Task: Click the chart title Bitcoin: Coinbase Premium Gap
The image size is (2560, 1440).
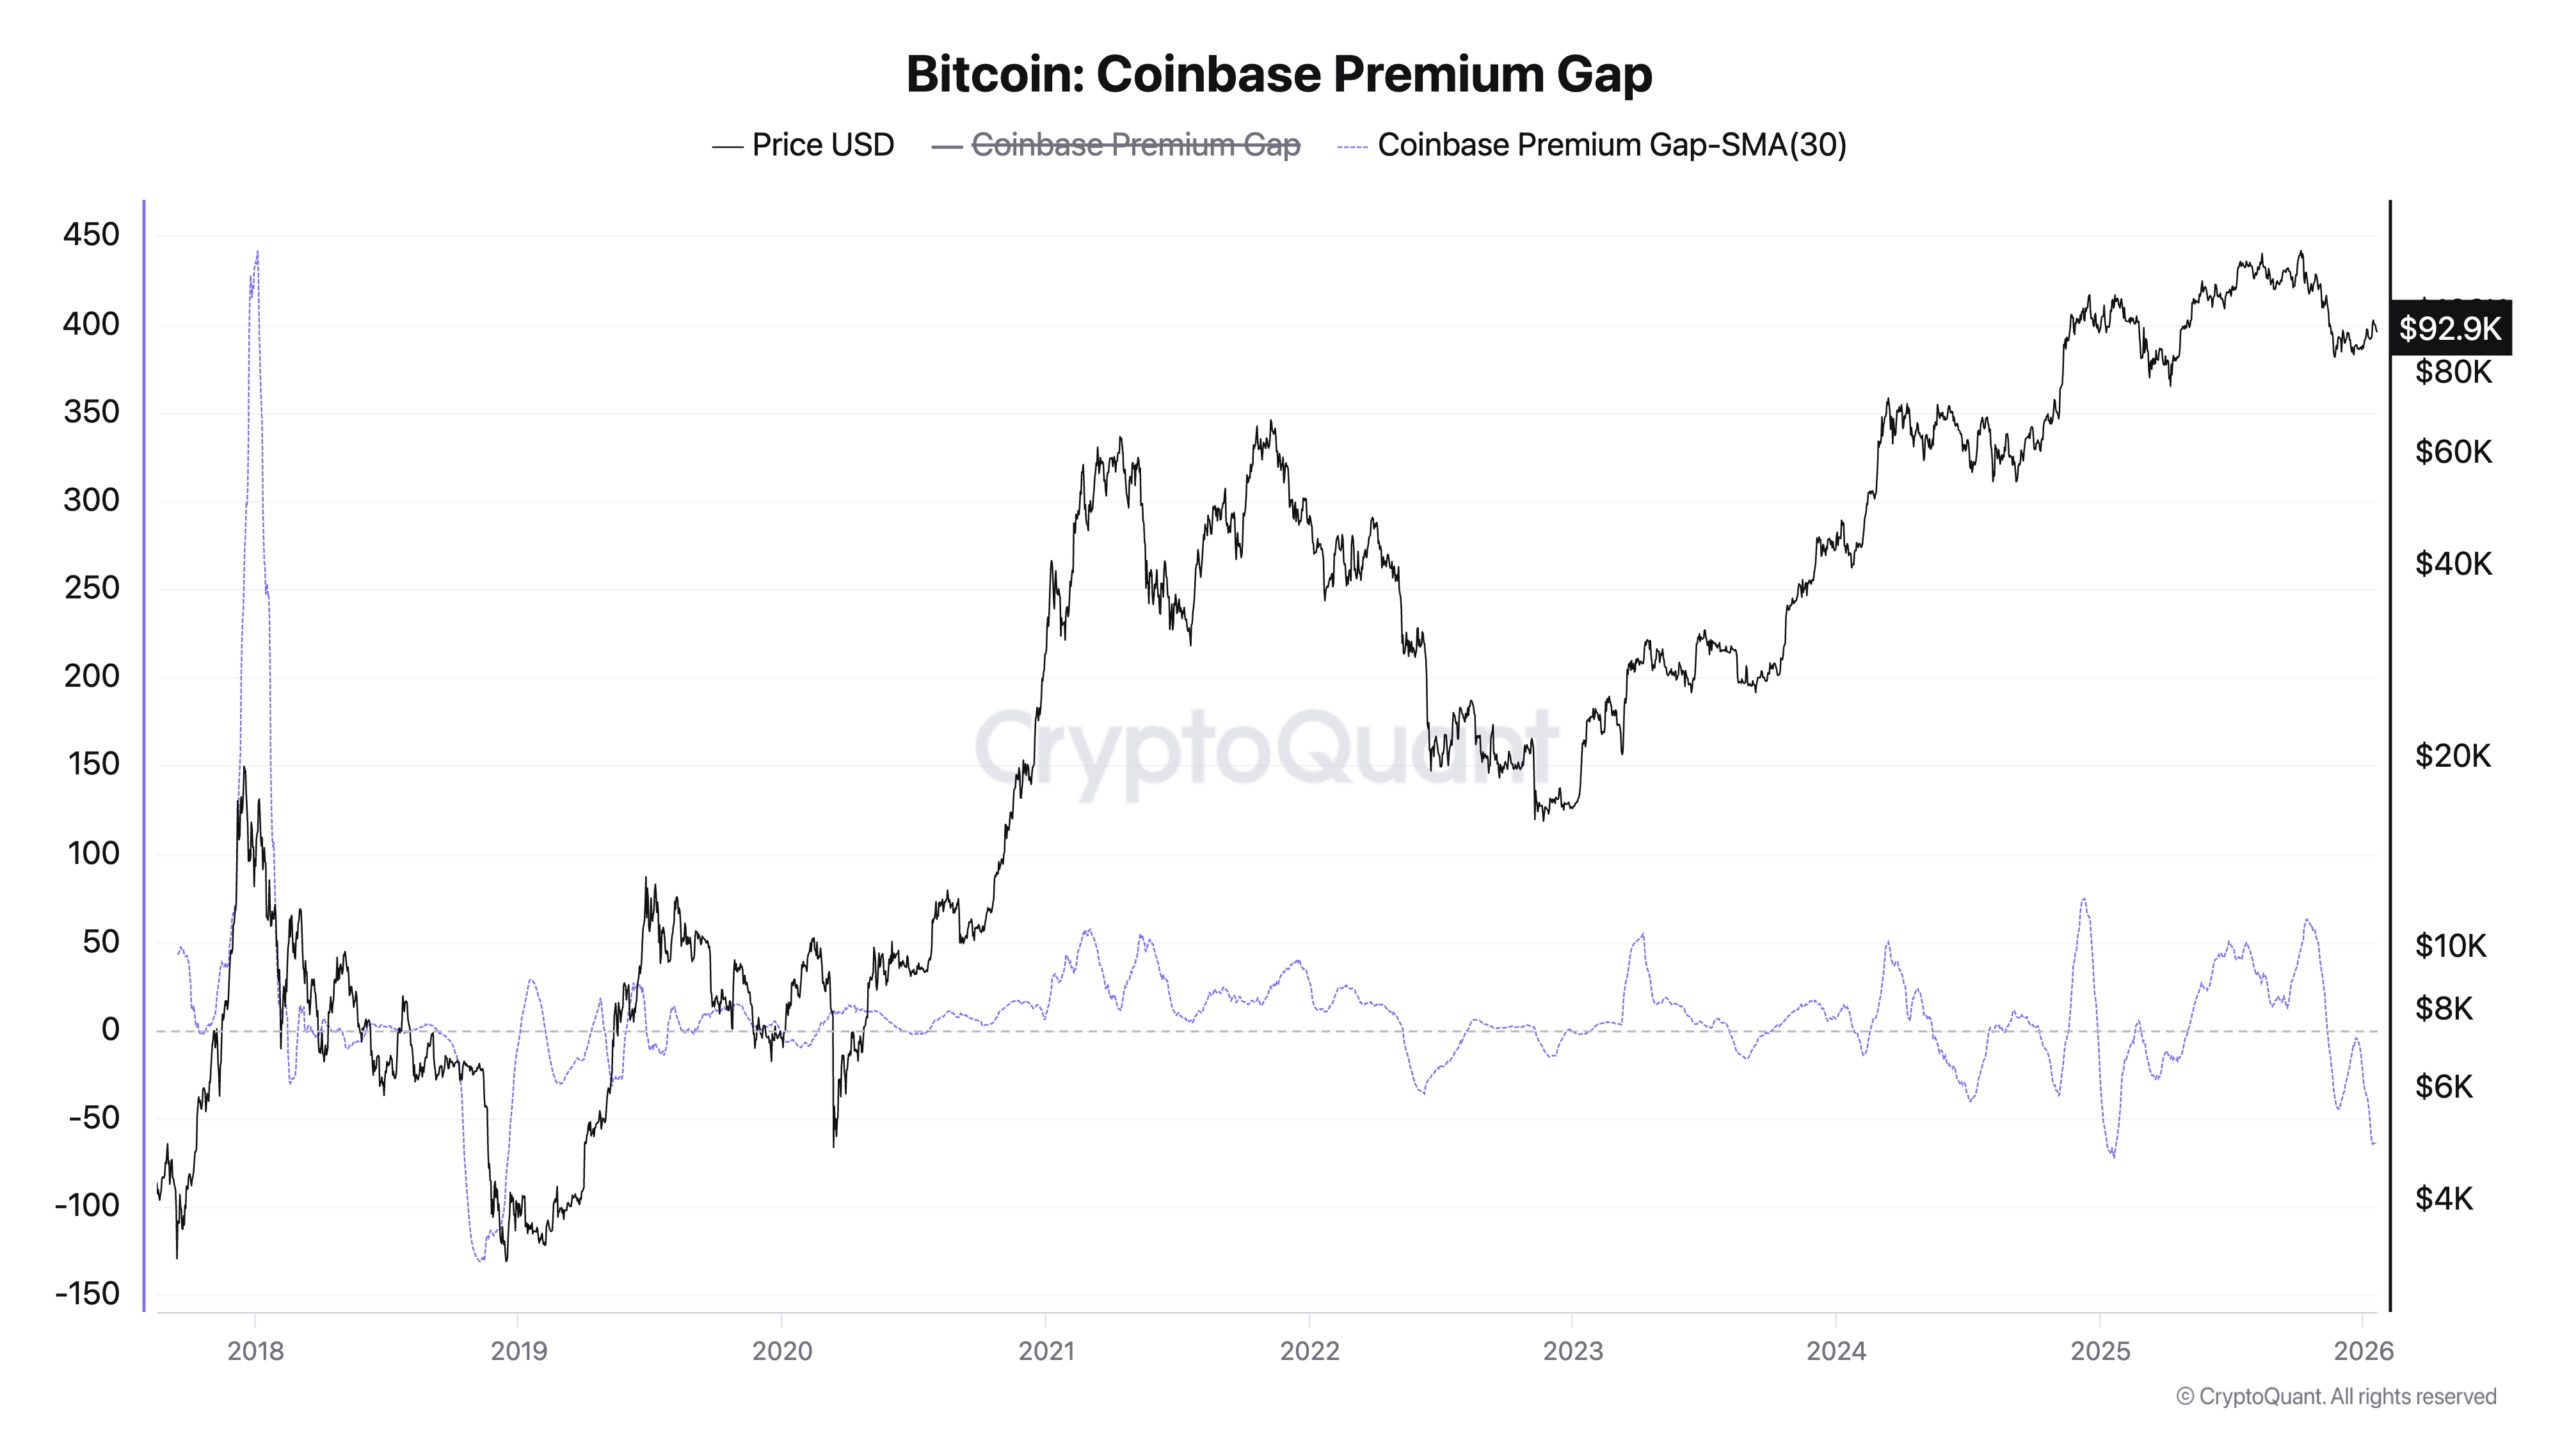Action: point(1279,74)
